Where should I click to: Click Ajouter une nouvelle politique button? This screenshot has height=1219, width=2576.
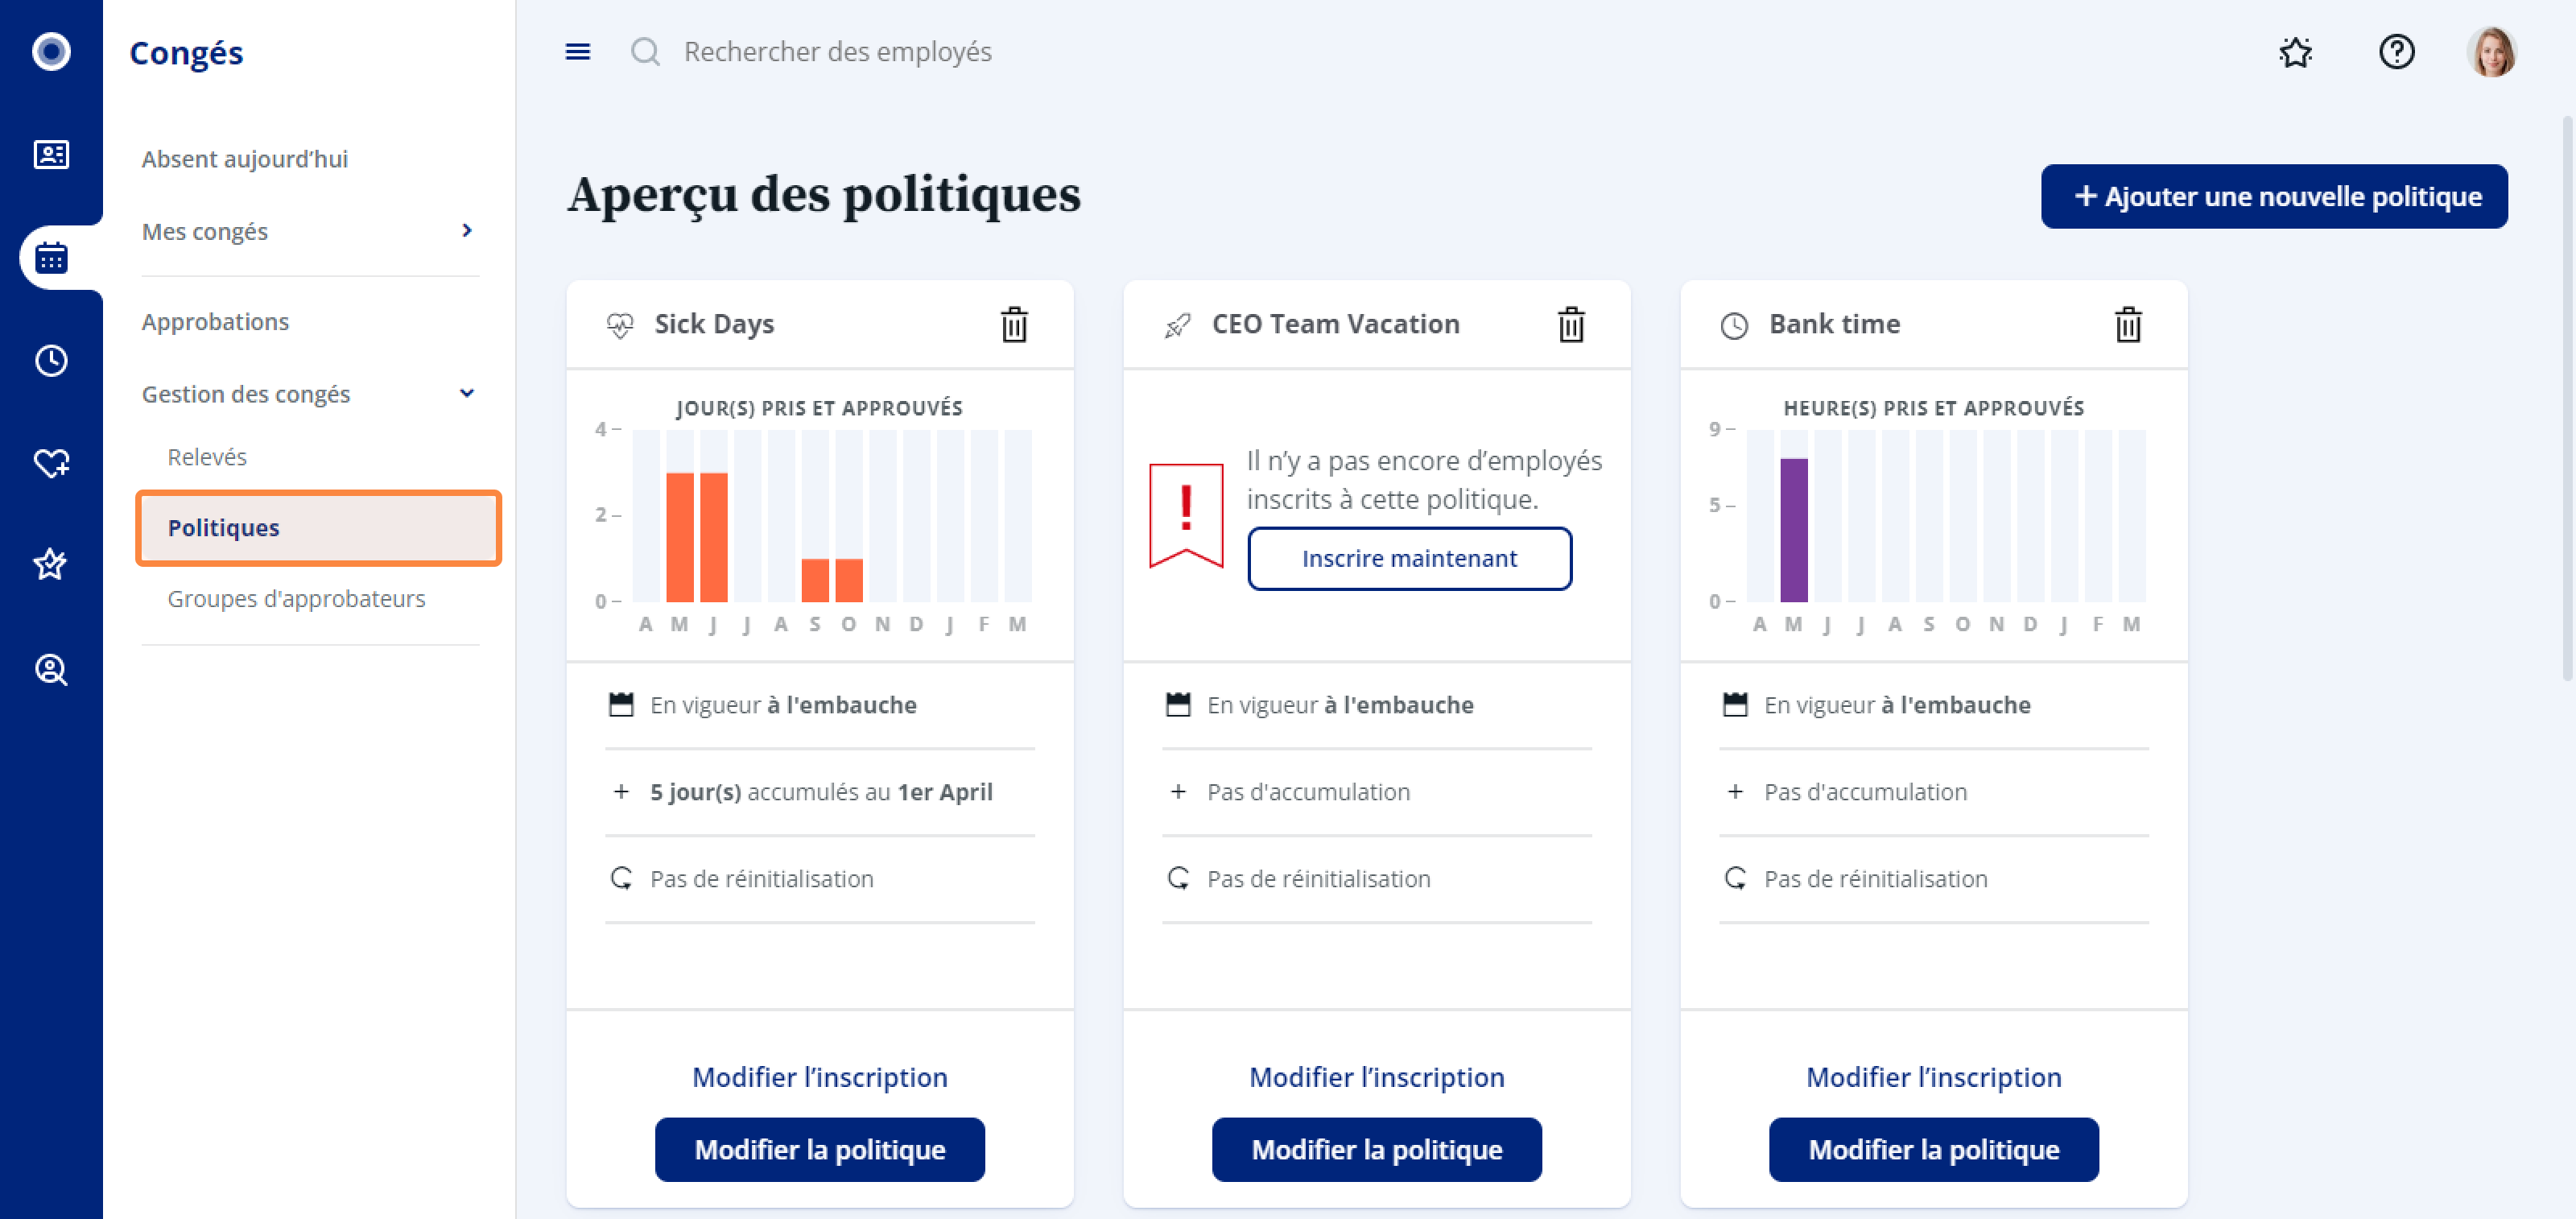coord(2274,196)
